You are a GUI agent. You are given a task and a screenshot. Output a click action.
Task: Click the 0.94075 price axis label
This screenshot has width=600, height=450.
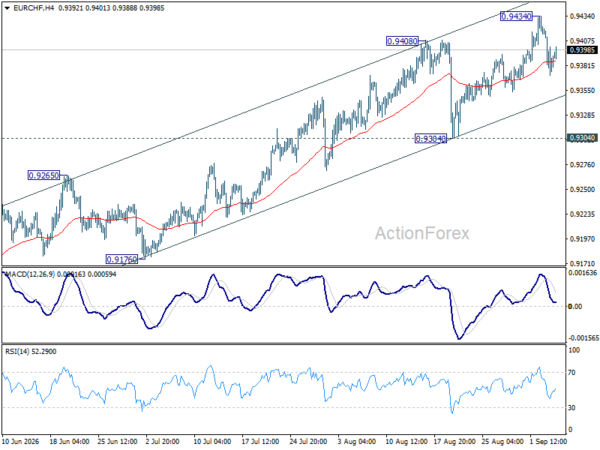(x=582, y=41)
